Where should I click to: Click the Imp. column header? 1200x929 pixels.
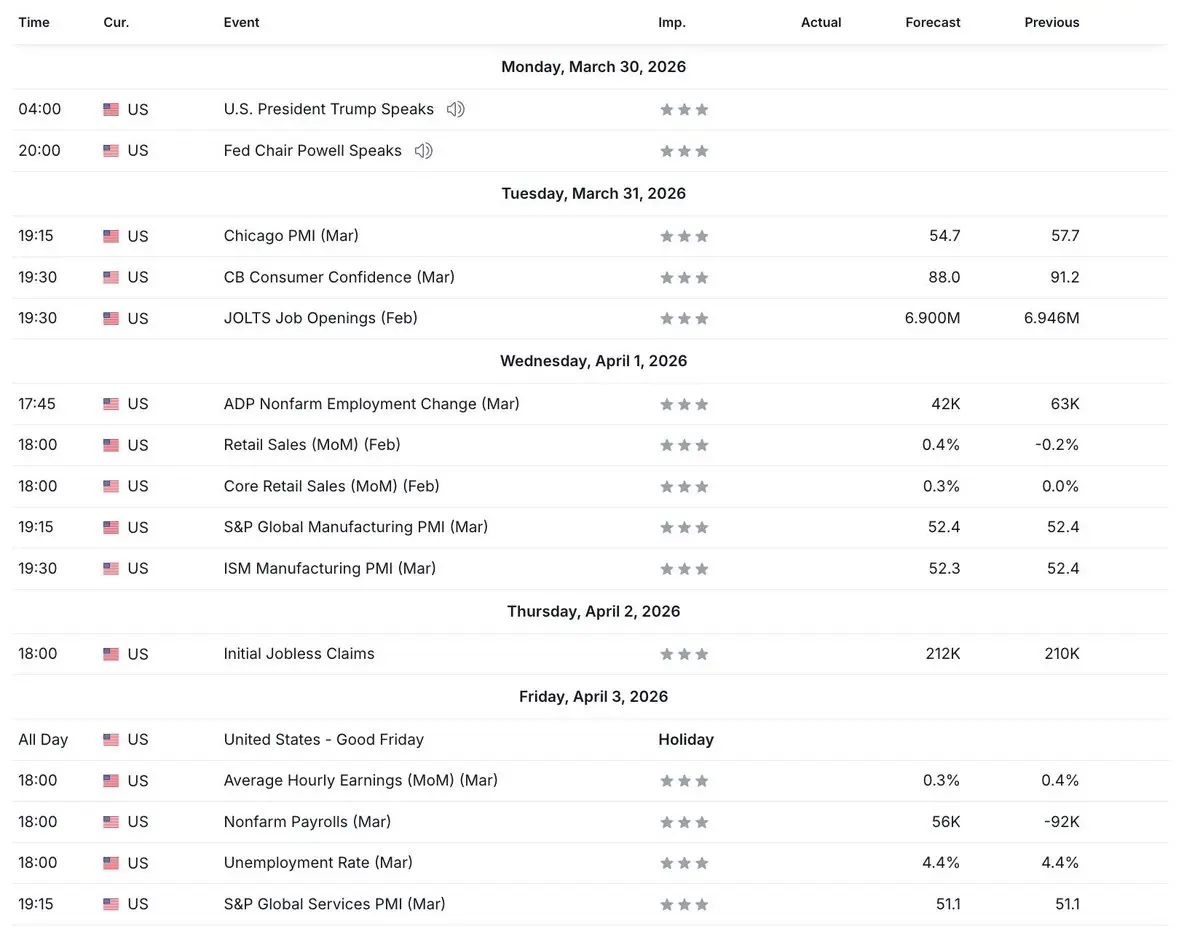click(x=672, y=22)
